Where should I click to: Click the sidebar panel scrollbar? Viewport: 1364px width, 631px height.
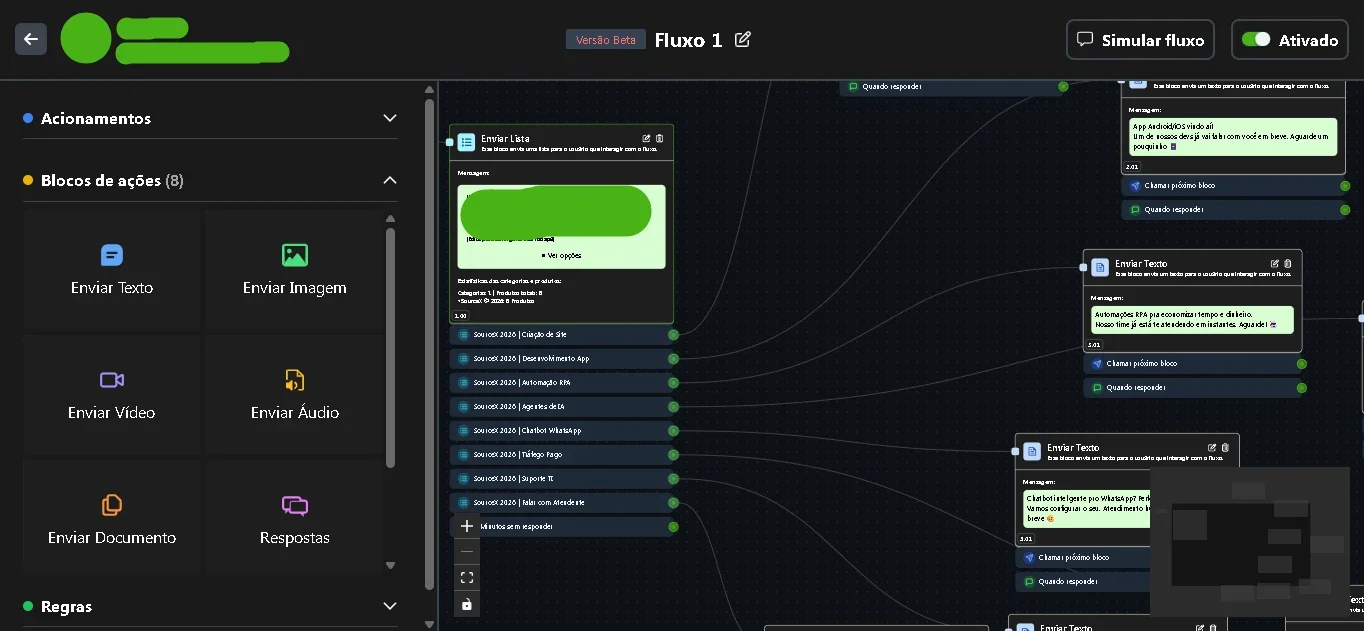tap(429, 343)
